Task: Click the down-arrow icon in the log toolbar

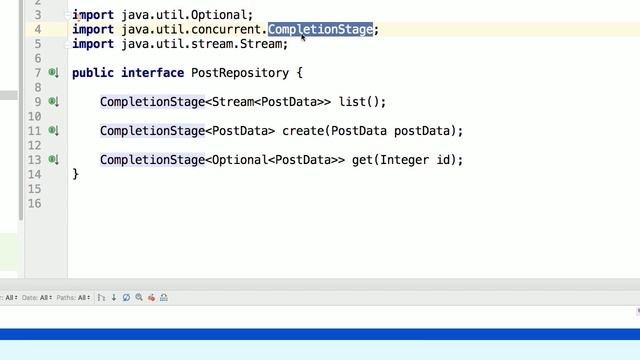Action: (114, 298)
